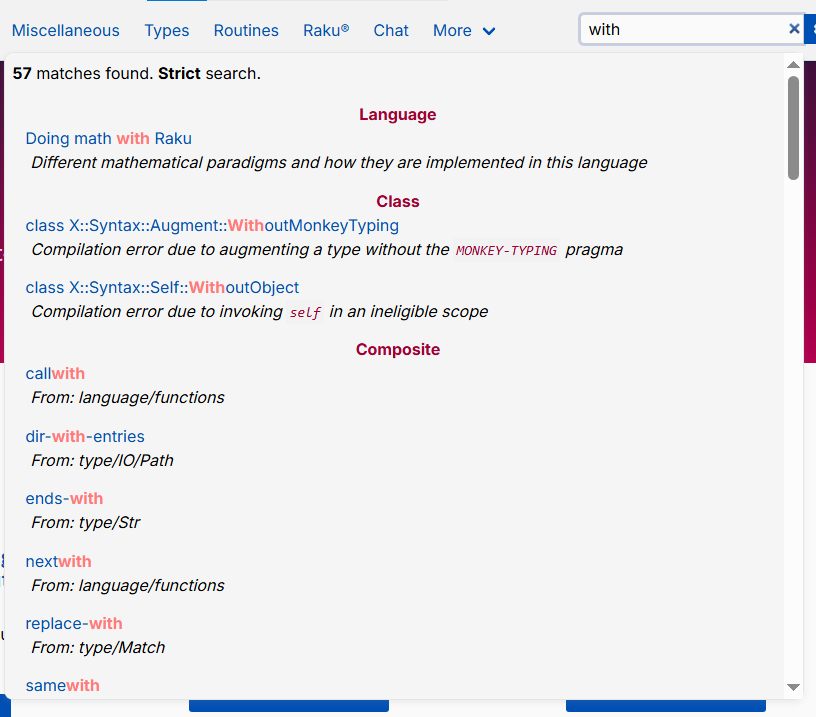The image size is (816, 717).
Task: Click the search input containing "with"
Action: pos(692,29)
